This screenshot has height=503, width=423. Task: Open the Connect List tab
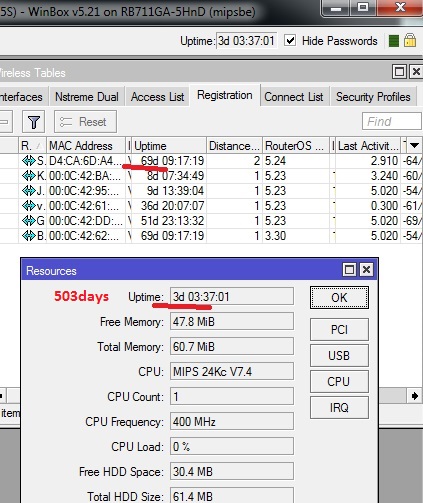coord(294,97)
